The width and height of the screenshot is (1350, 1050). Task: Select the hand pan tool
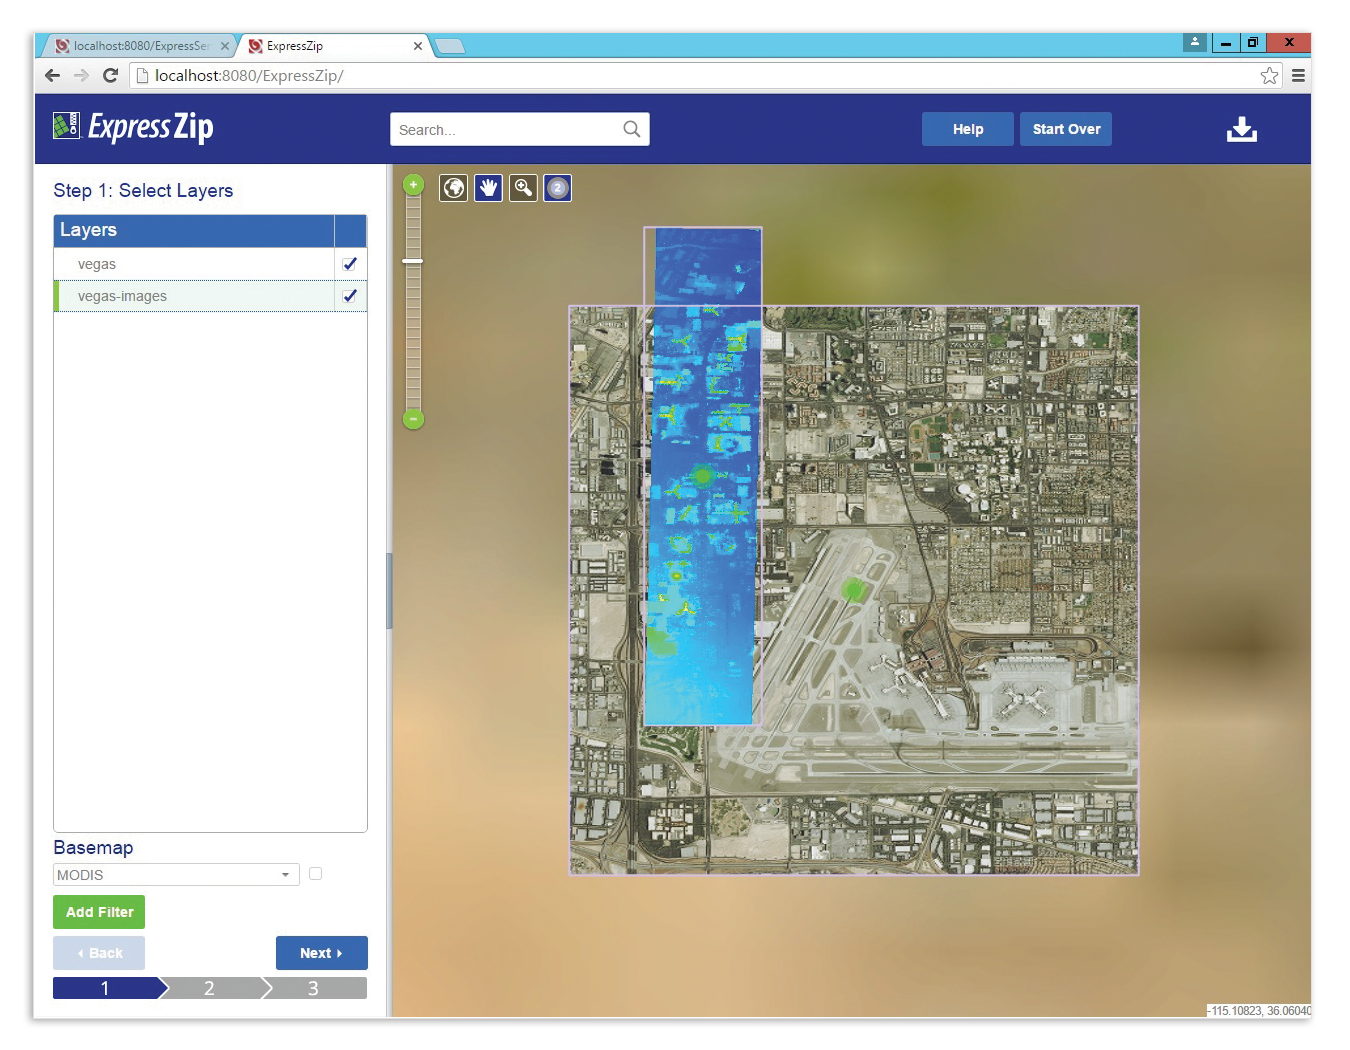[488, 188]
